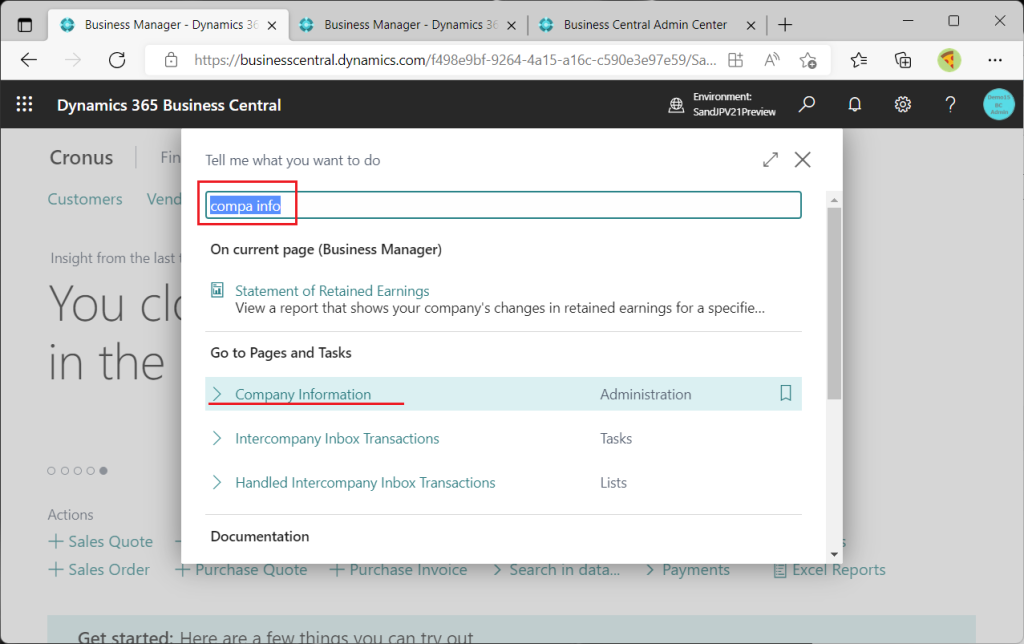Viewport: 1024px width, 644px height.
Task: Close the second Business Manager tab
Action: tap(512, 25)
